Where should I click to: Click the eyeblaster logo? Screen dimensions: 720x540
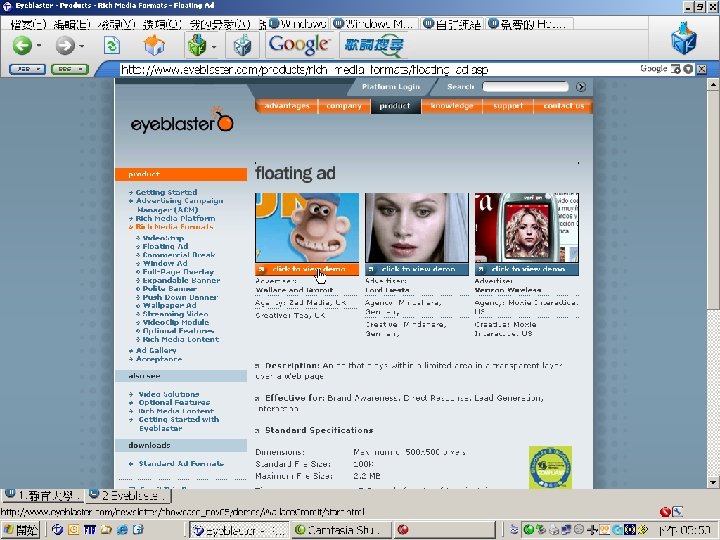tap(182, 120)
